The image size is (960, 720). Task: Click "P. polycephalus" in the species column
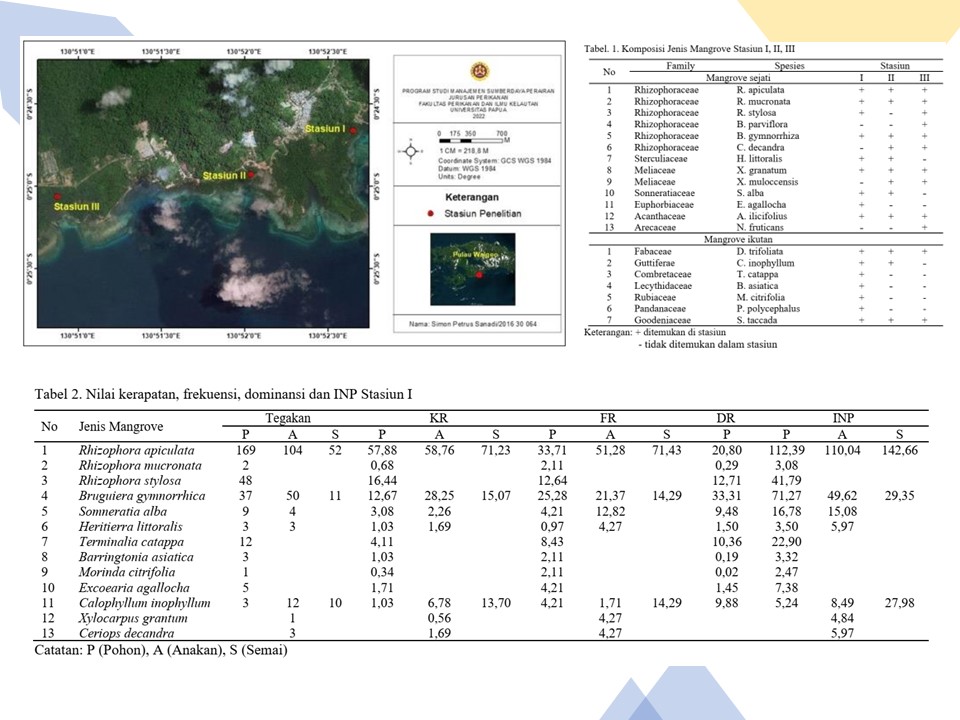pos(768,309)
